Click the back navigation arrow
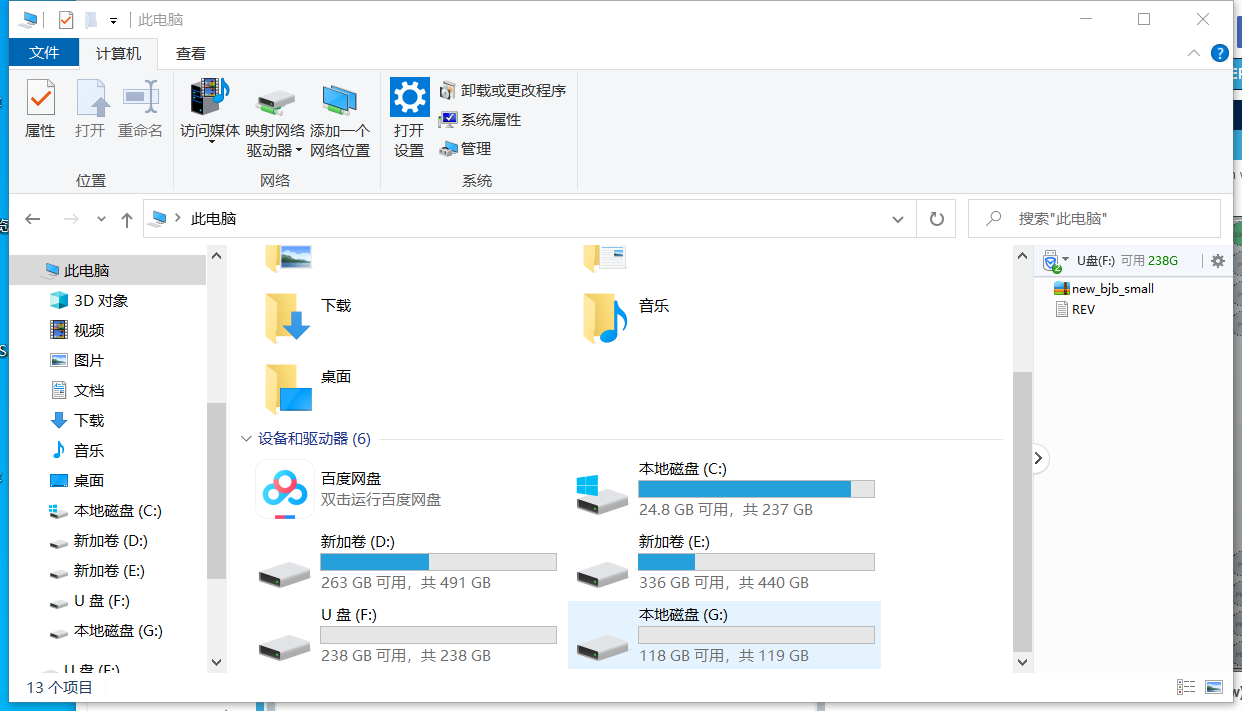 click(x=33, y=218)
